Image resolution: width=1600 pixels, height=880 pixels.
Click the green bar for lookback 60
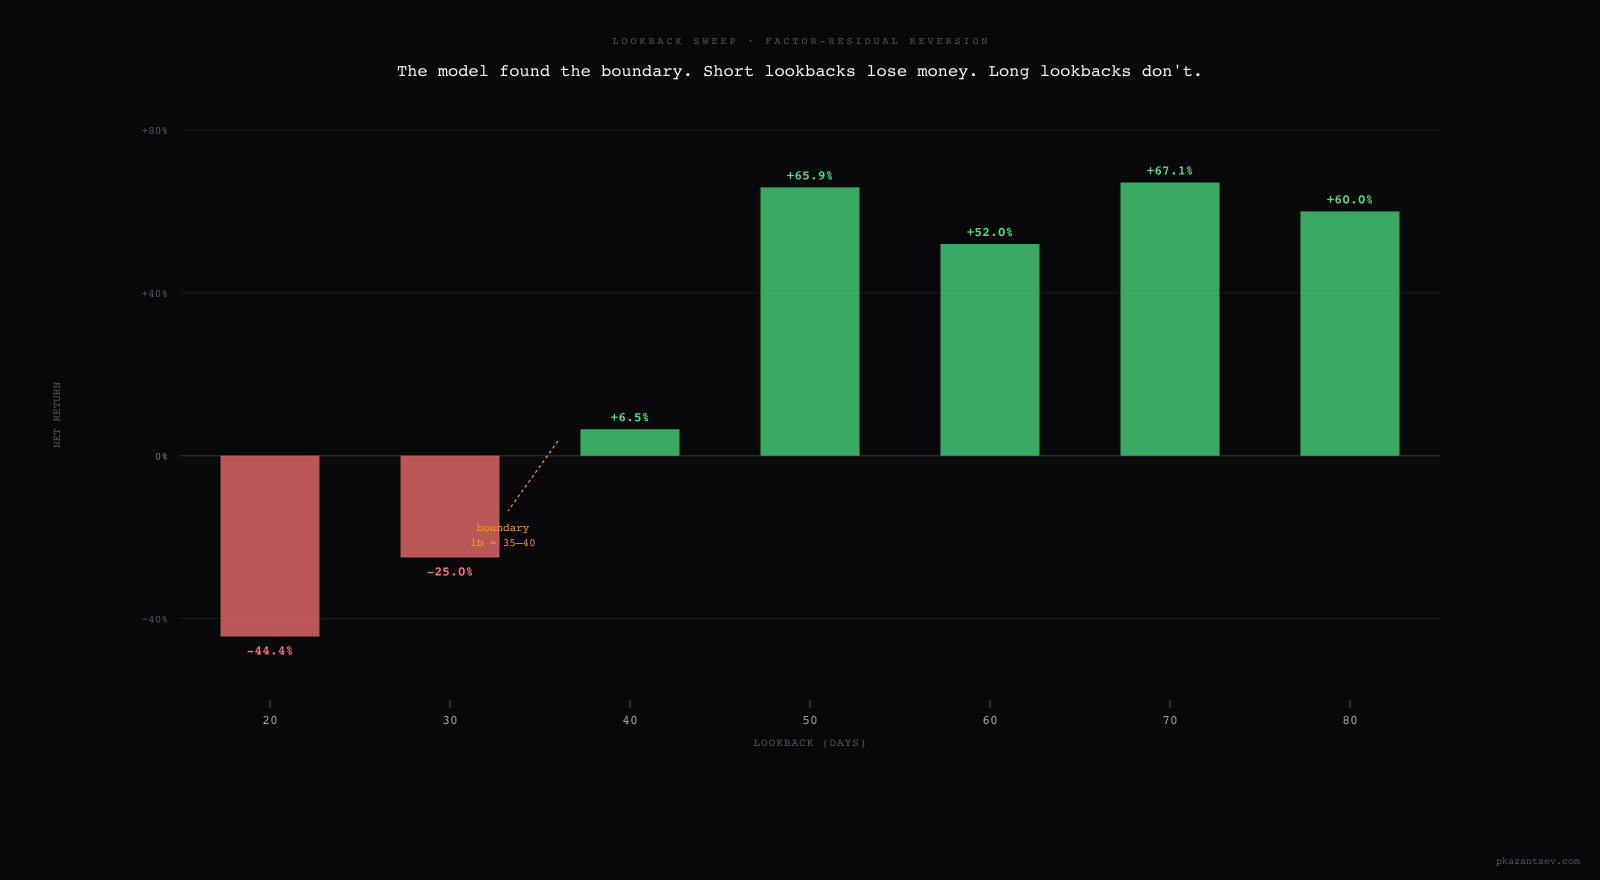(x=990, y=350)
